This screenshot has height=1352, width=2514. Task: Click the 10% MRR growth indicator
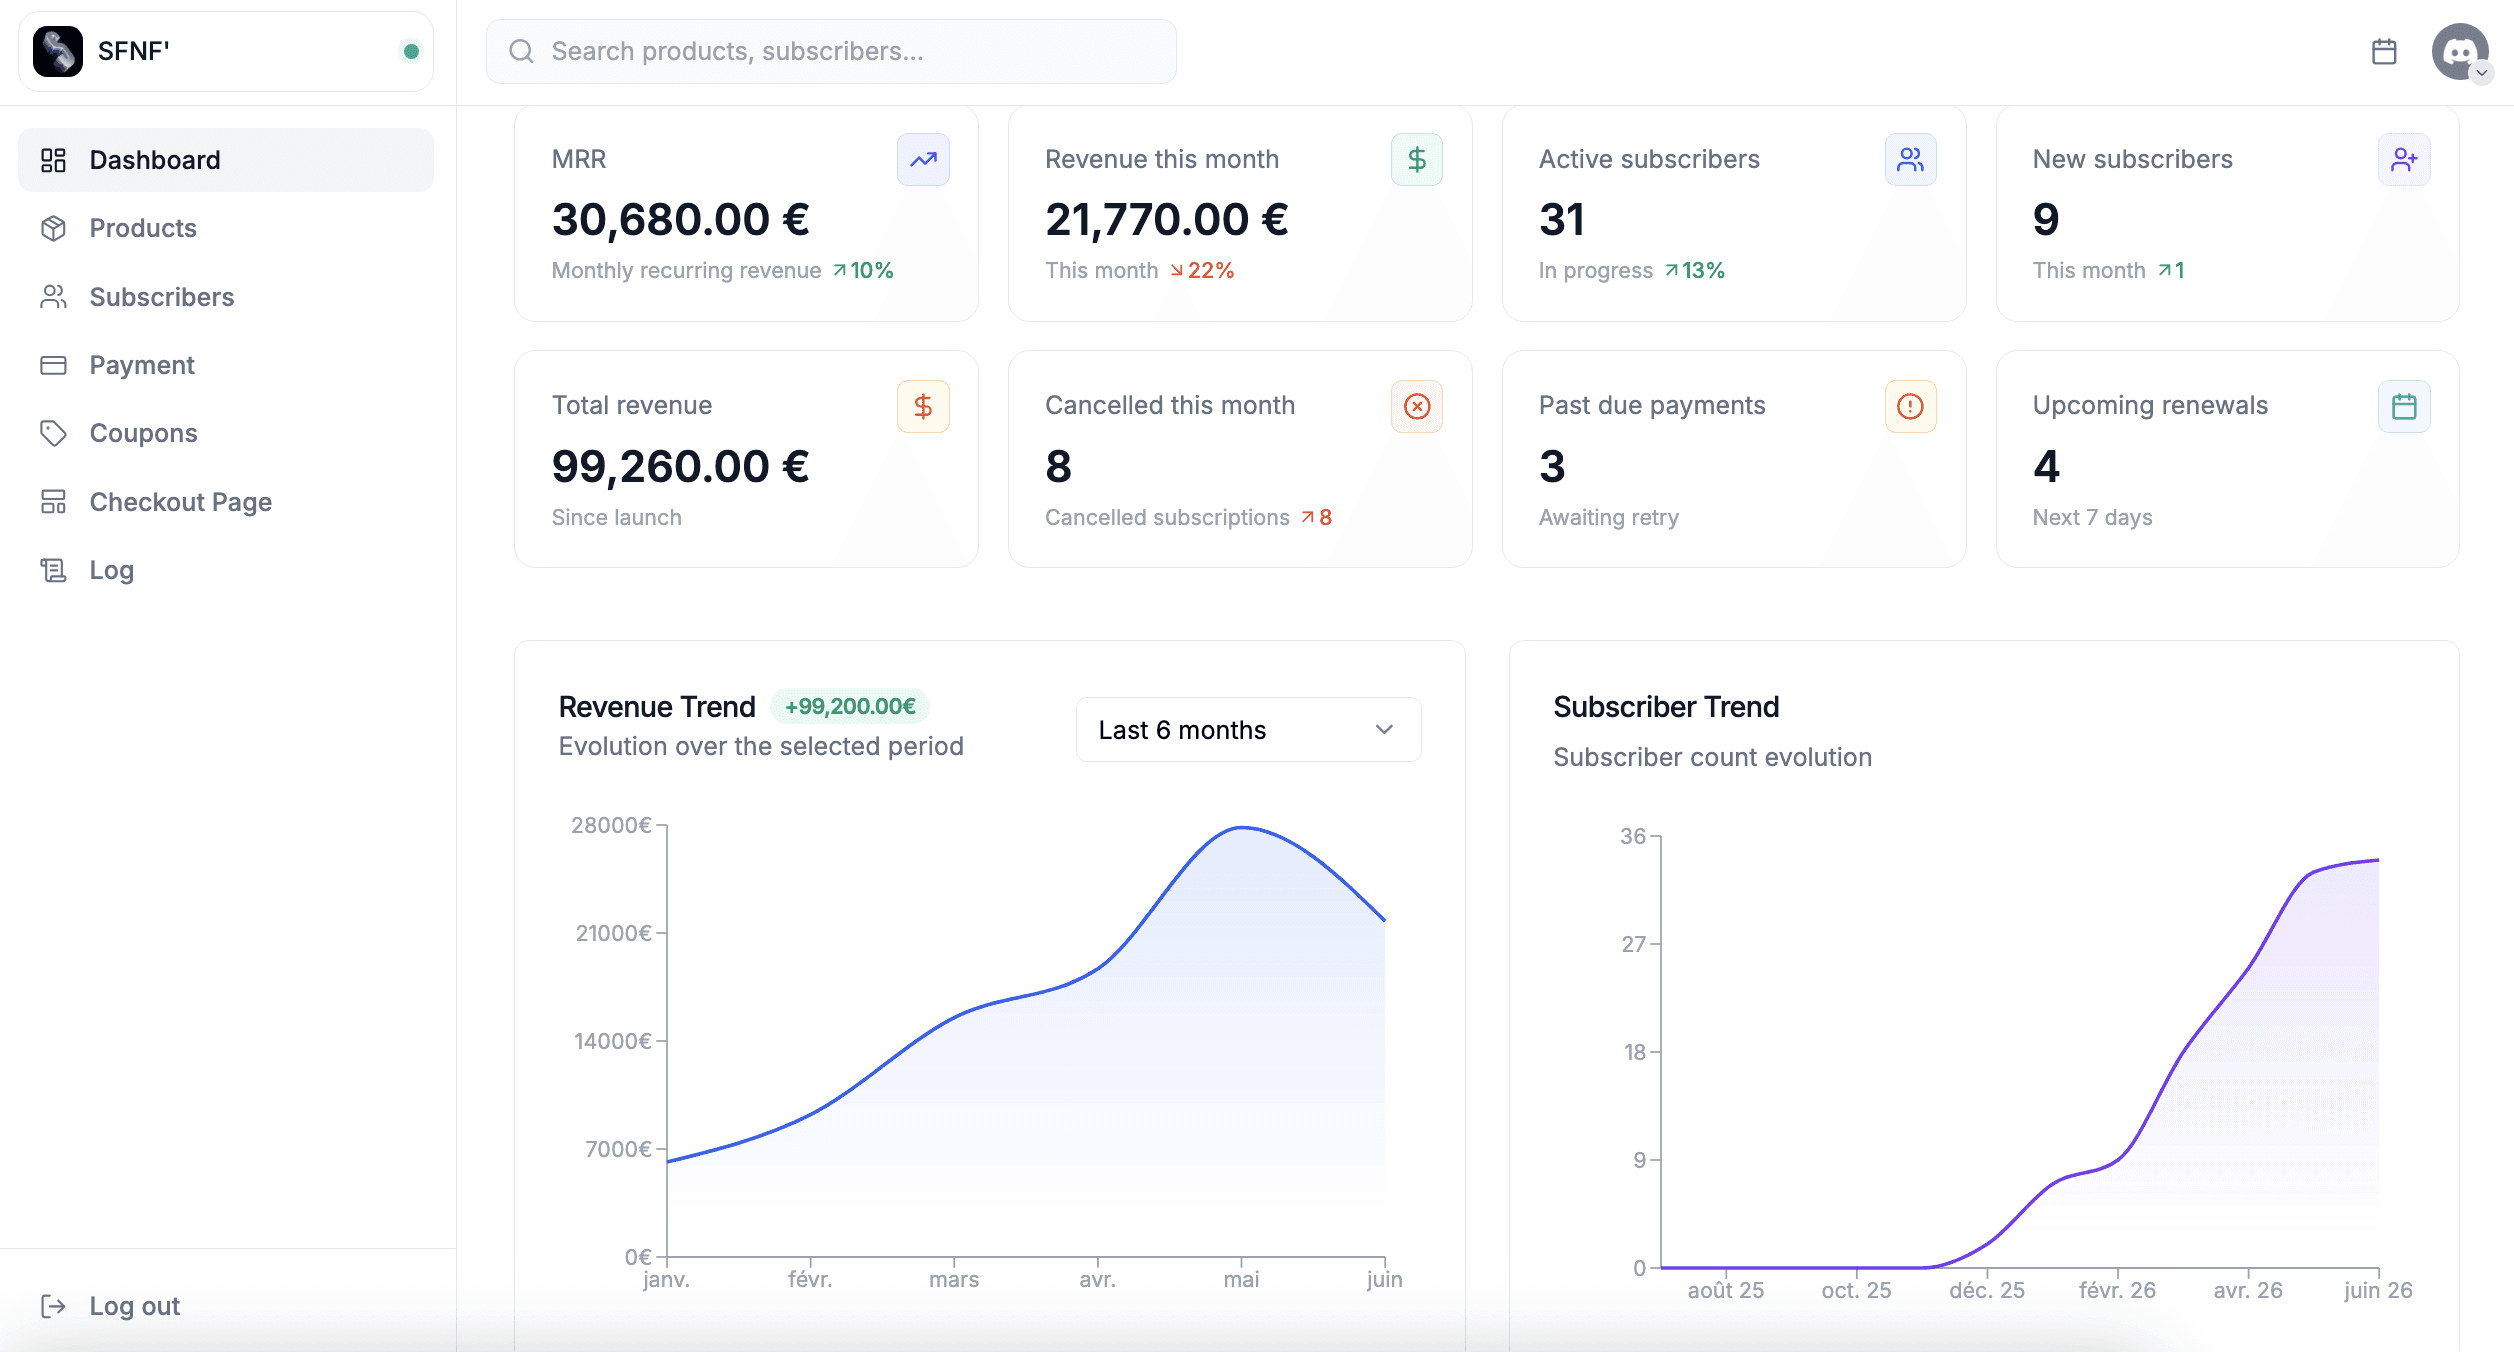(x=863, y=270)
